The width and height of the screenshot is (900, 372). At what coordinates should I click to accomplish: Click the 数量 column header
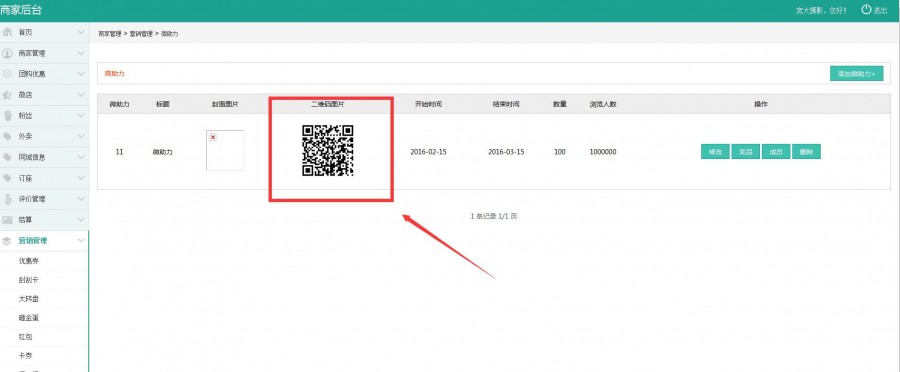click(x=560, y=104)
